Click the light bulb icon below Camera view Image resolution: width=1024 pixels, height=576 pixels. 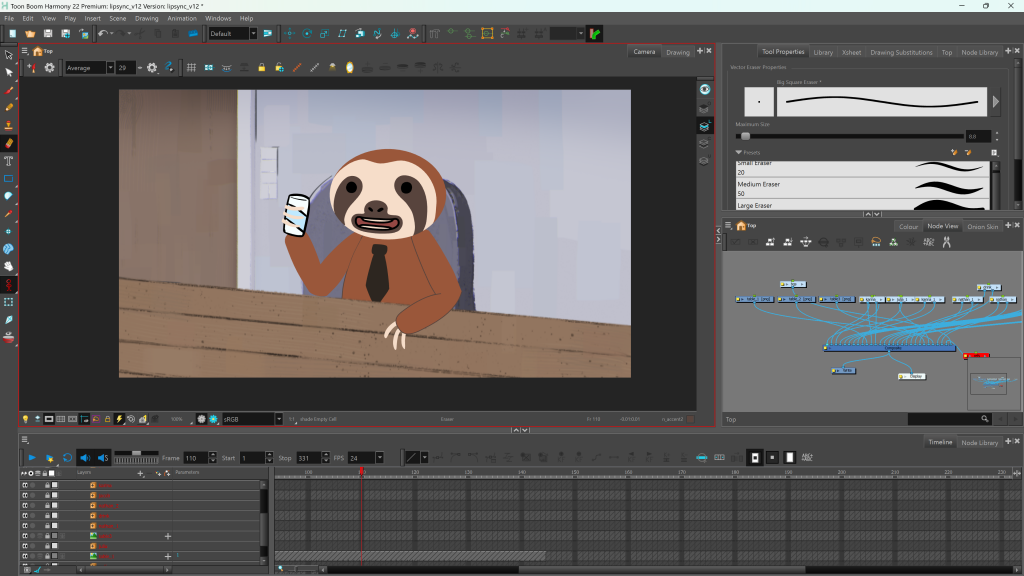tap(25, 419)
